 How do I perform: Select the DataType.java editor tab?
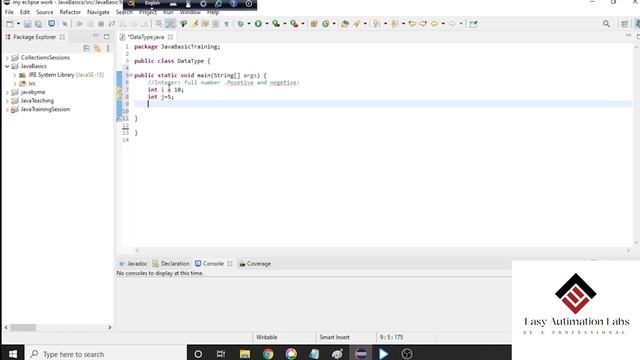point(146,37)
